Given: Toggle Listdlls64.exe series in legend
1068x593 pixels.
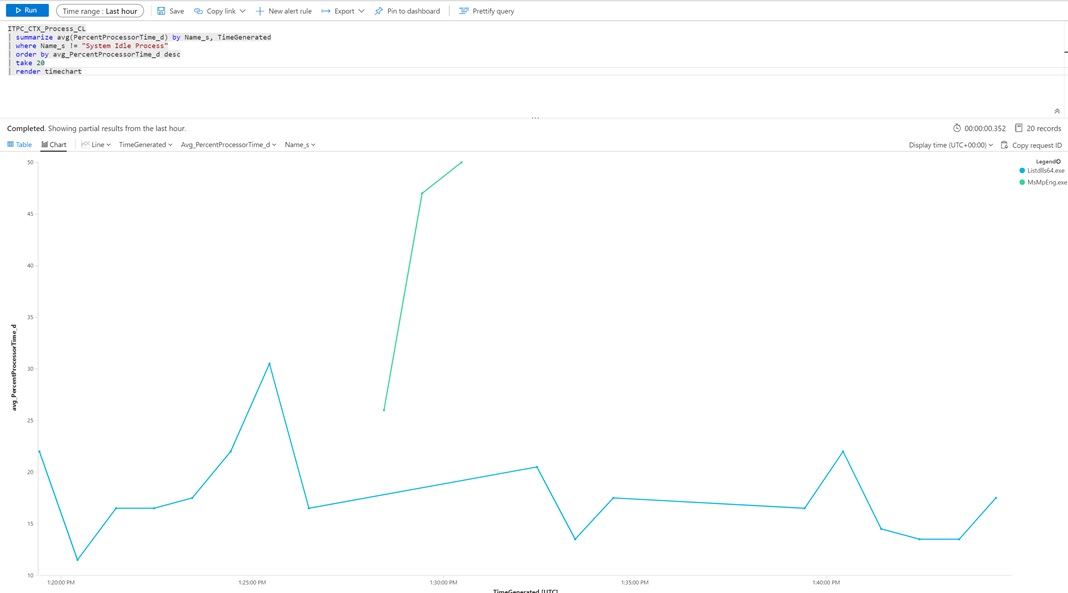Looking at the screenshot, I should pos(1045,171).
